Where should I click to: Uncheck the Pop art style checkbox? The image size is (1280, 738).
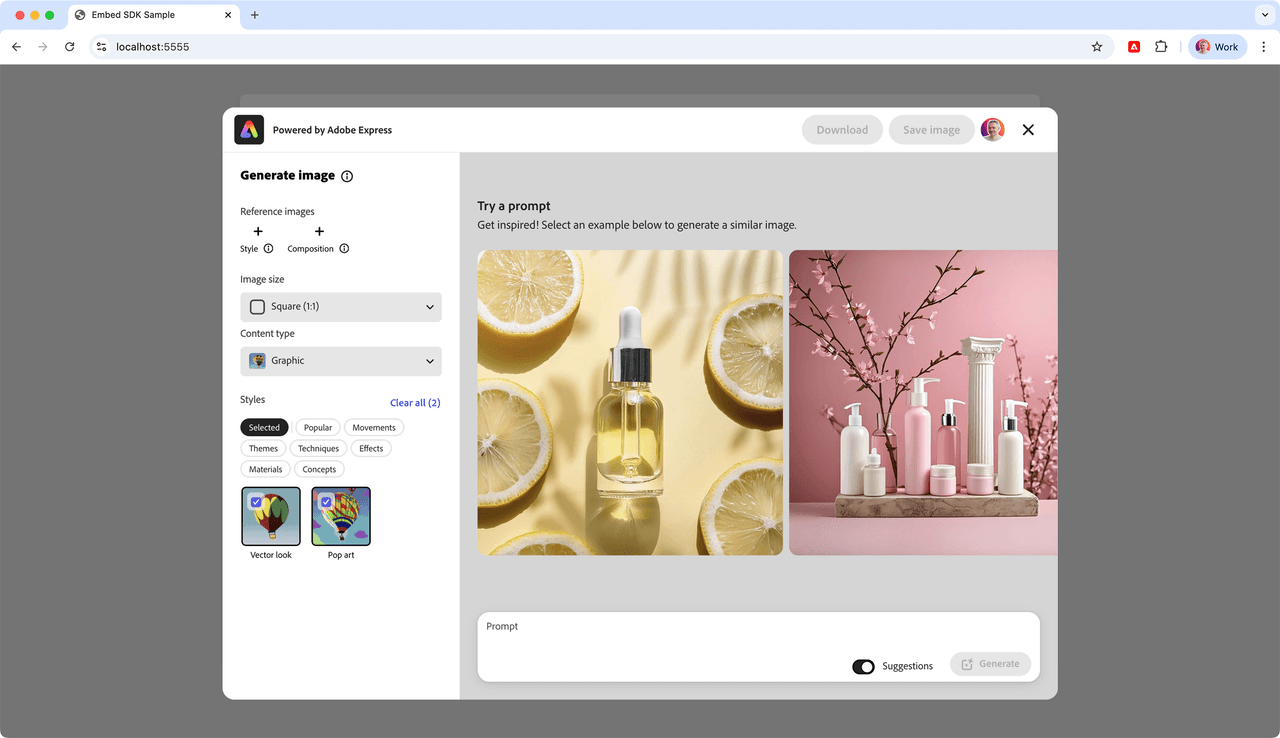pyautogui.click(x=326, y=502)
